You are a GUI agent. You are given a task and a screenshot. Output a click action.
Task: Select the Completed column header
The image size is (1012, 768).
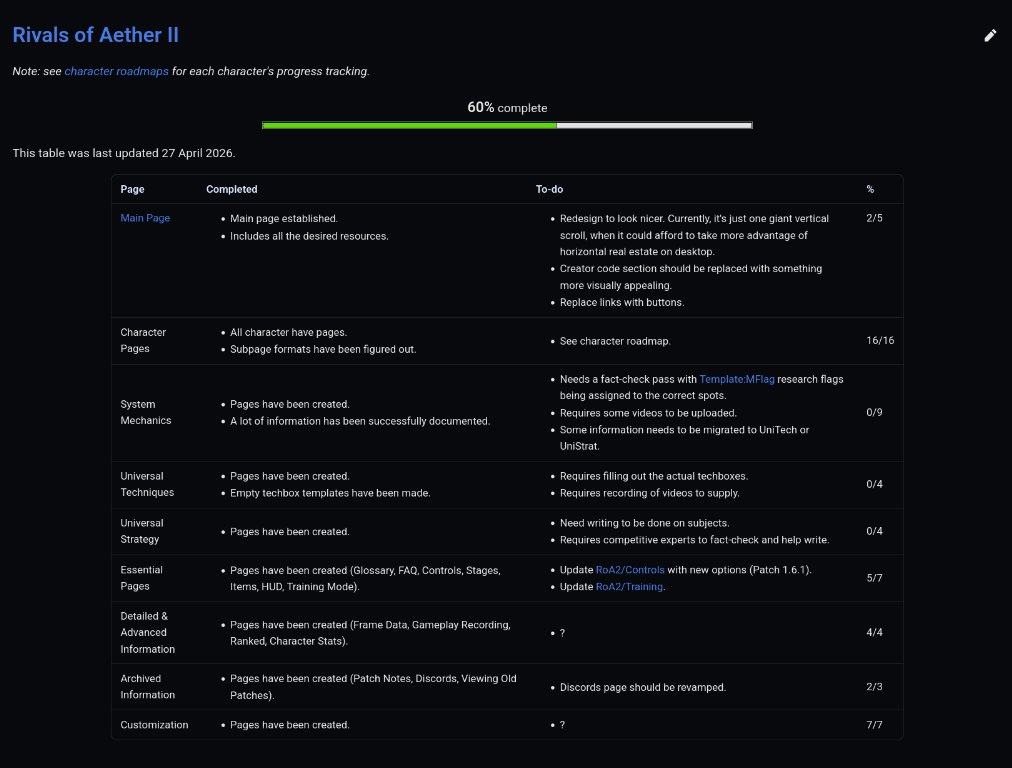232,189
